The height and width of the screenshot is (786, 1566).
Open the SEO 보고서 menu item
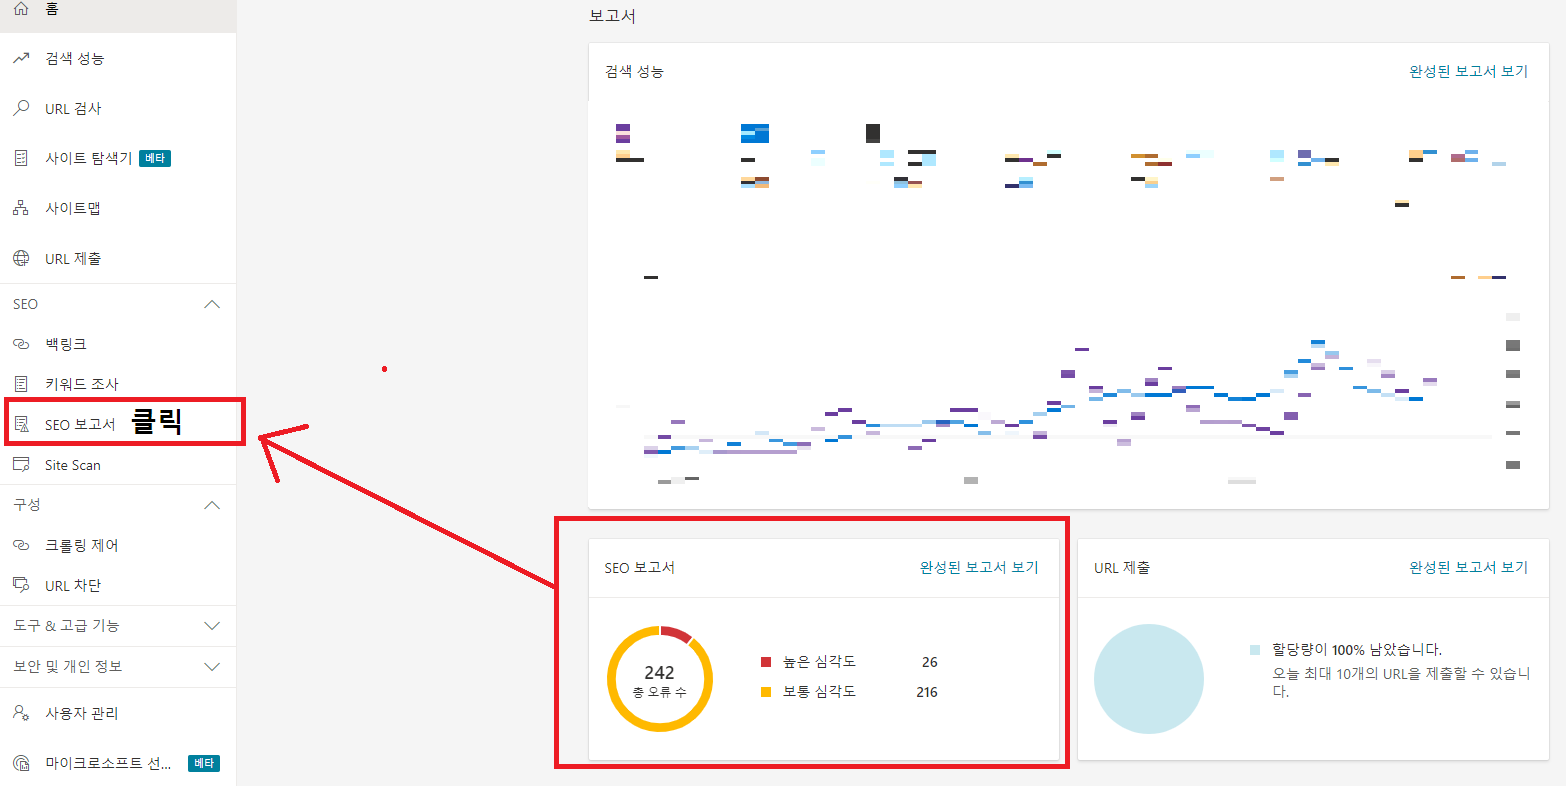[x=118, y=425]
